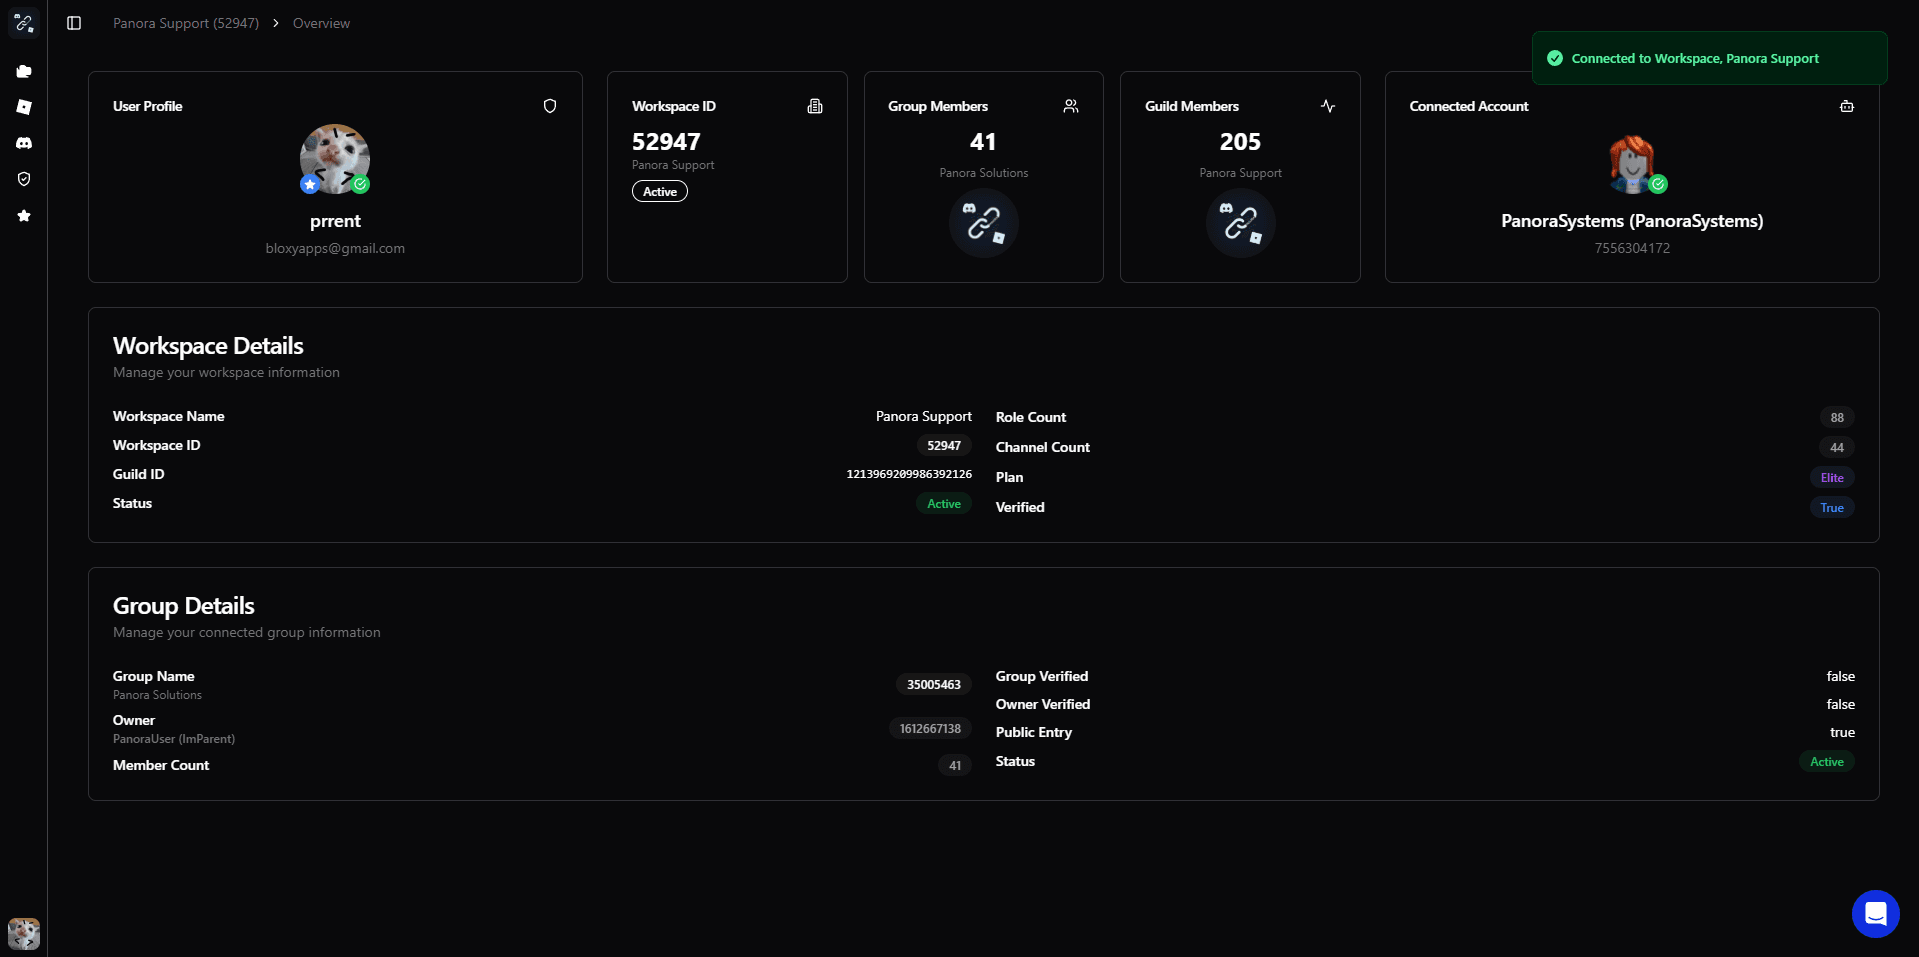Click the link logo under Panora Solutions
Screen dimensions: 1919x957
984,223
